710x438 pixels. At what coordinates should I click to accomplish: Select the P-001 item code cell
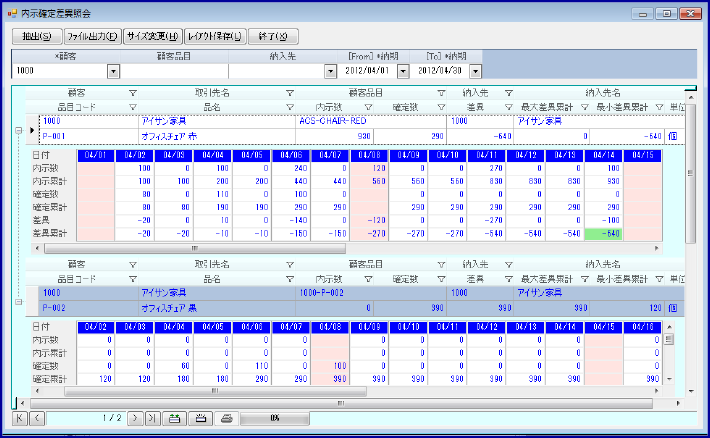[89, 136]
